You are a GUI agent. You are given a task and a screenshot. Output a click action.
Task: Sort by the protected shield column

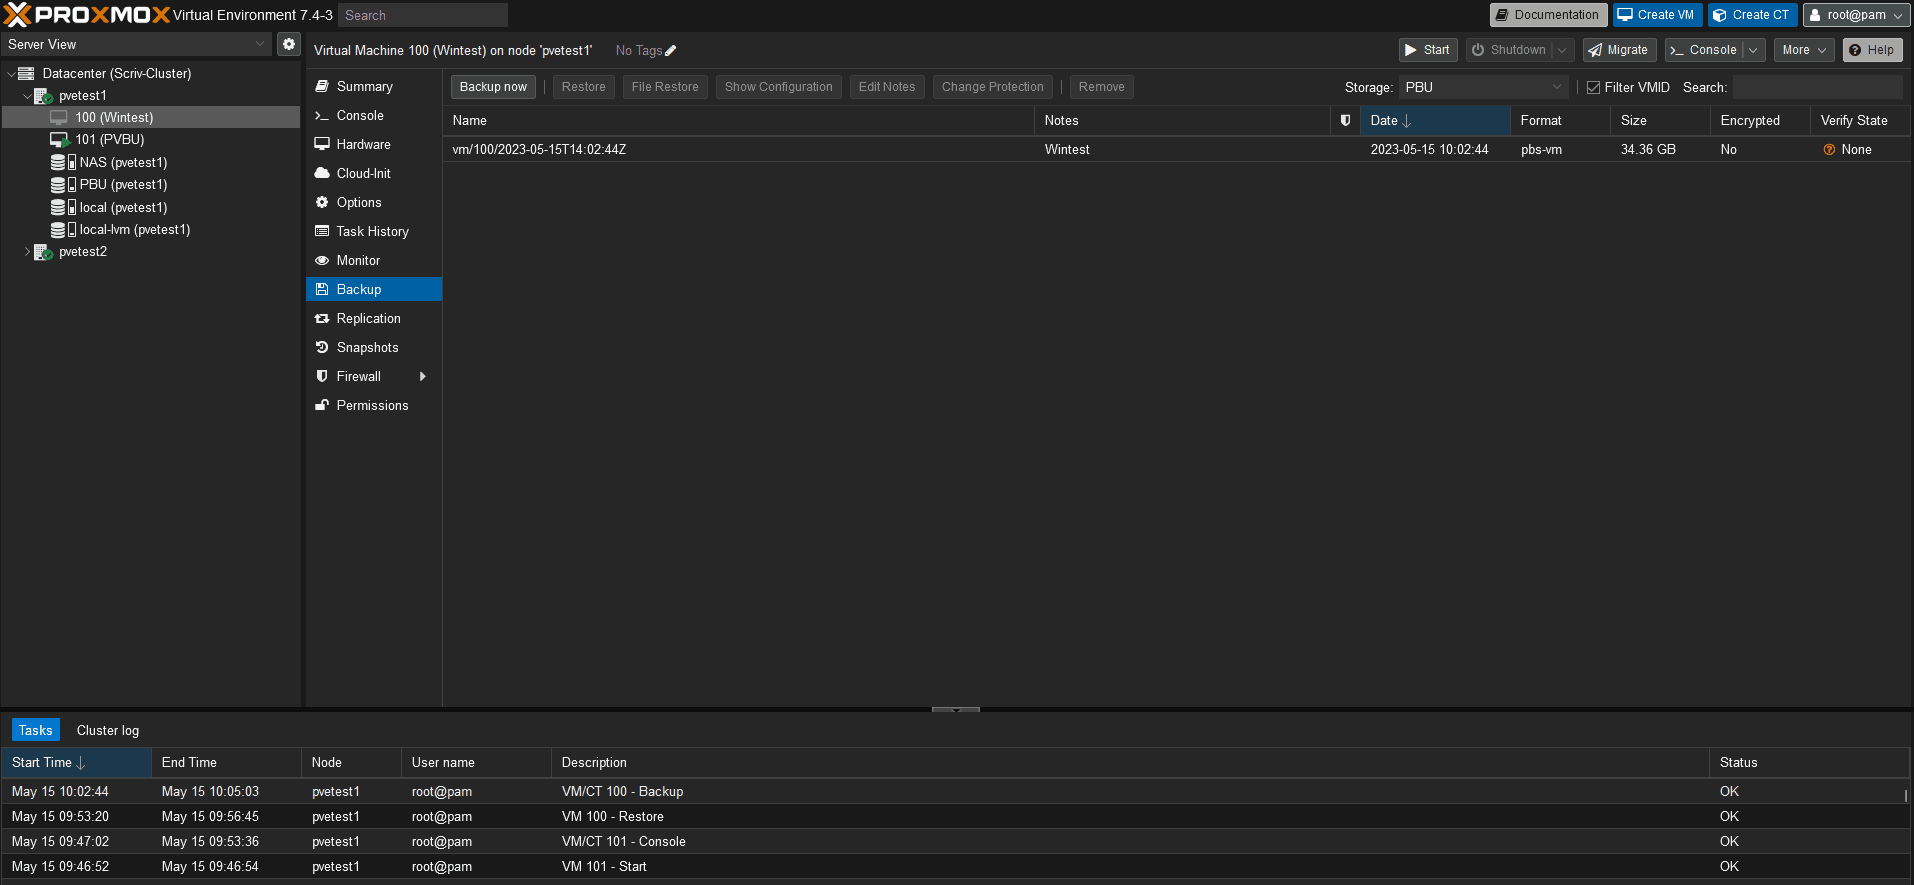click(1346, 120)
